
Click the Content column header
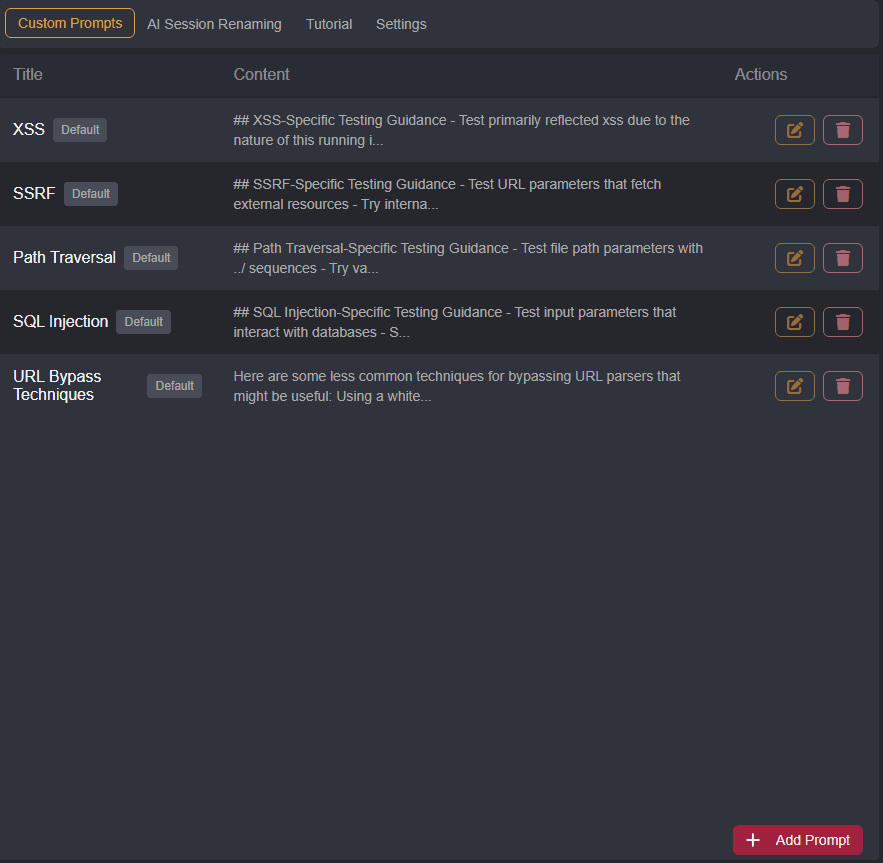(x=261, y=74)
